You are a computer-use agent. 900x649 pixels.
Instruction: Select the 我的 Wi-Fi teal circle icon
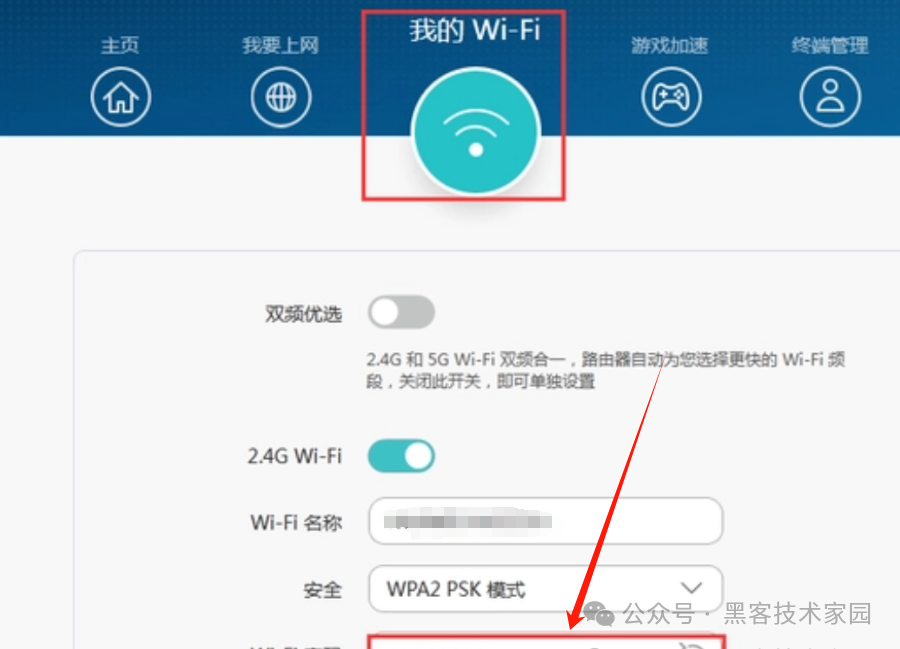(476, 131)
